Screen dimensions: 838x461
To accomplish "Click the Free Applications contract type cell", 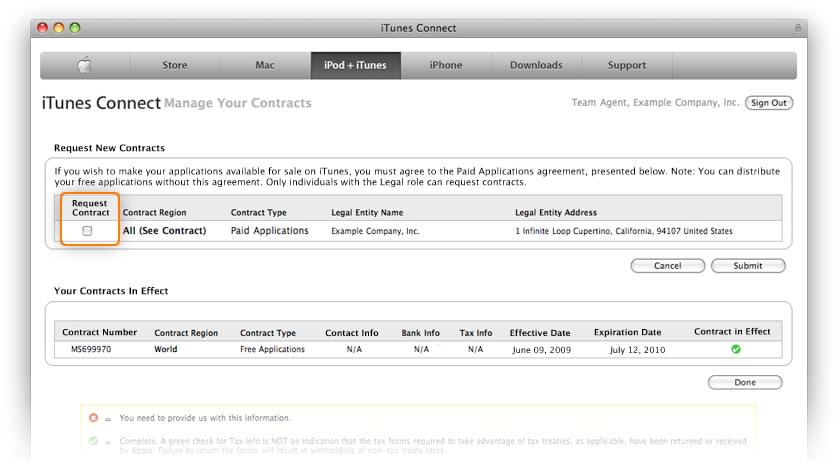I will click(x=272, y=349).
